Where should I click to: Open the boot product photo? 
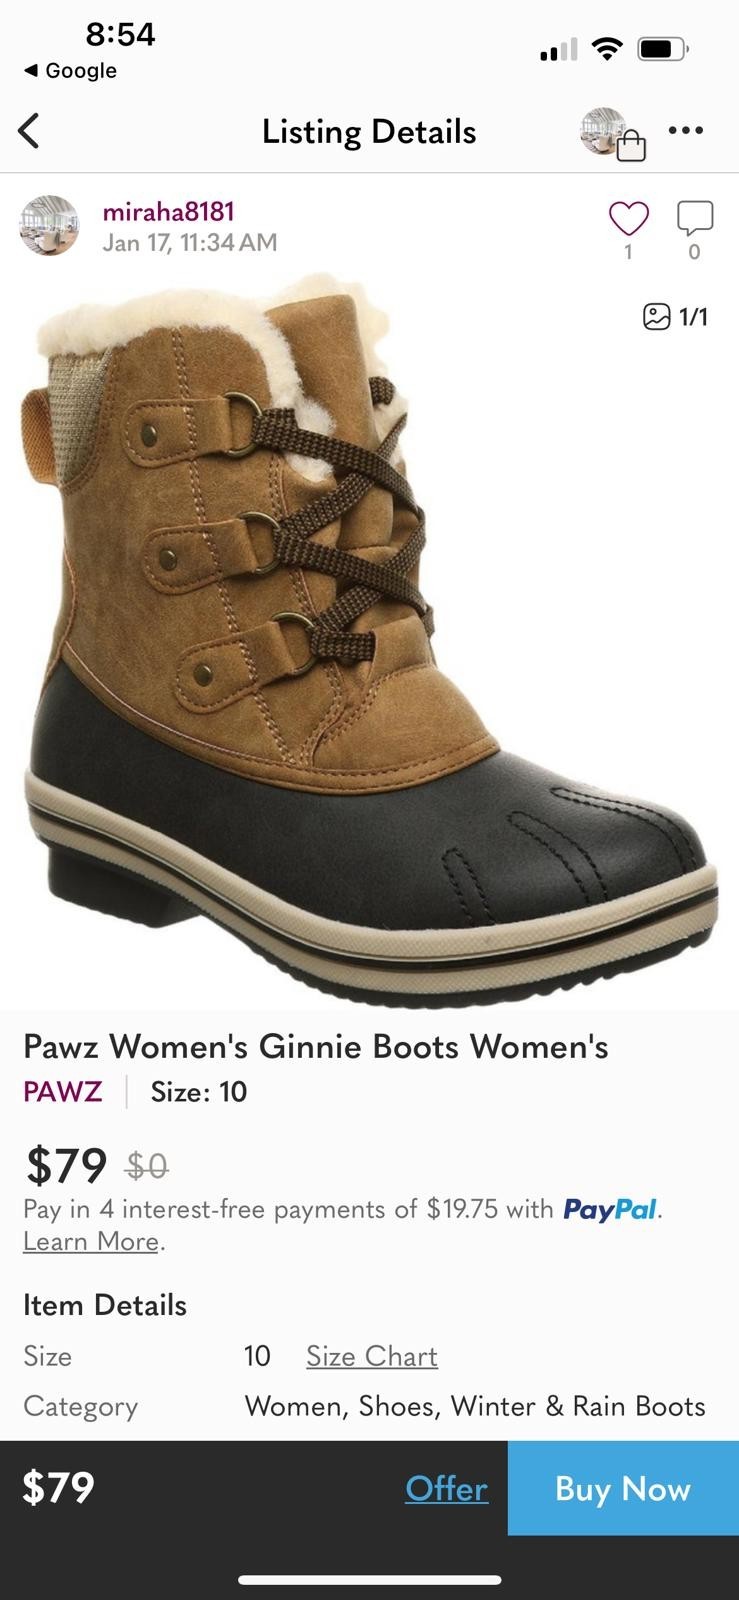369,640
